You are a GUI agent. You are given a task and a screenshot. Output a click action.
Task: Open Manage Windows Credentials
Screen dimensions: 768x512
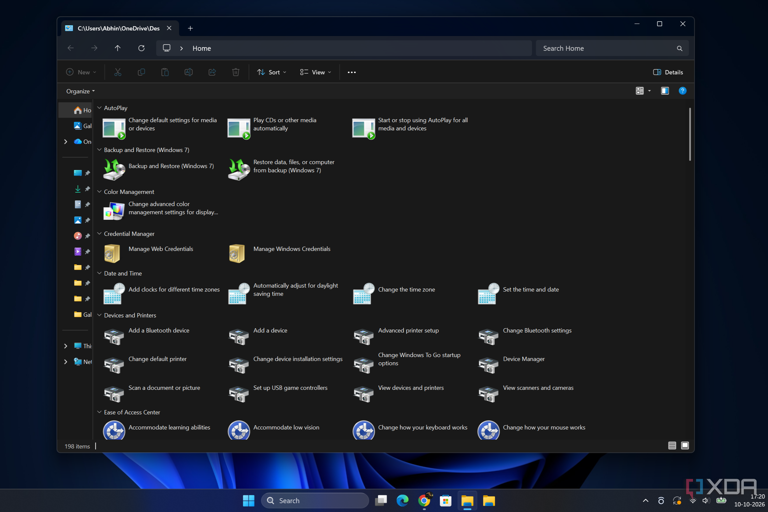coord(279,253)
